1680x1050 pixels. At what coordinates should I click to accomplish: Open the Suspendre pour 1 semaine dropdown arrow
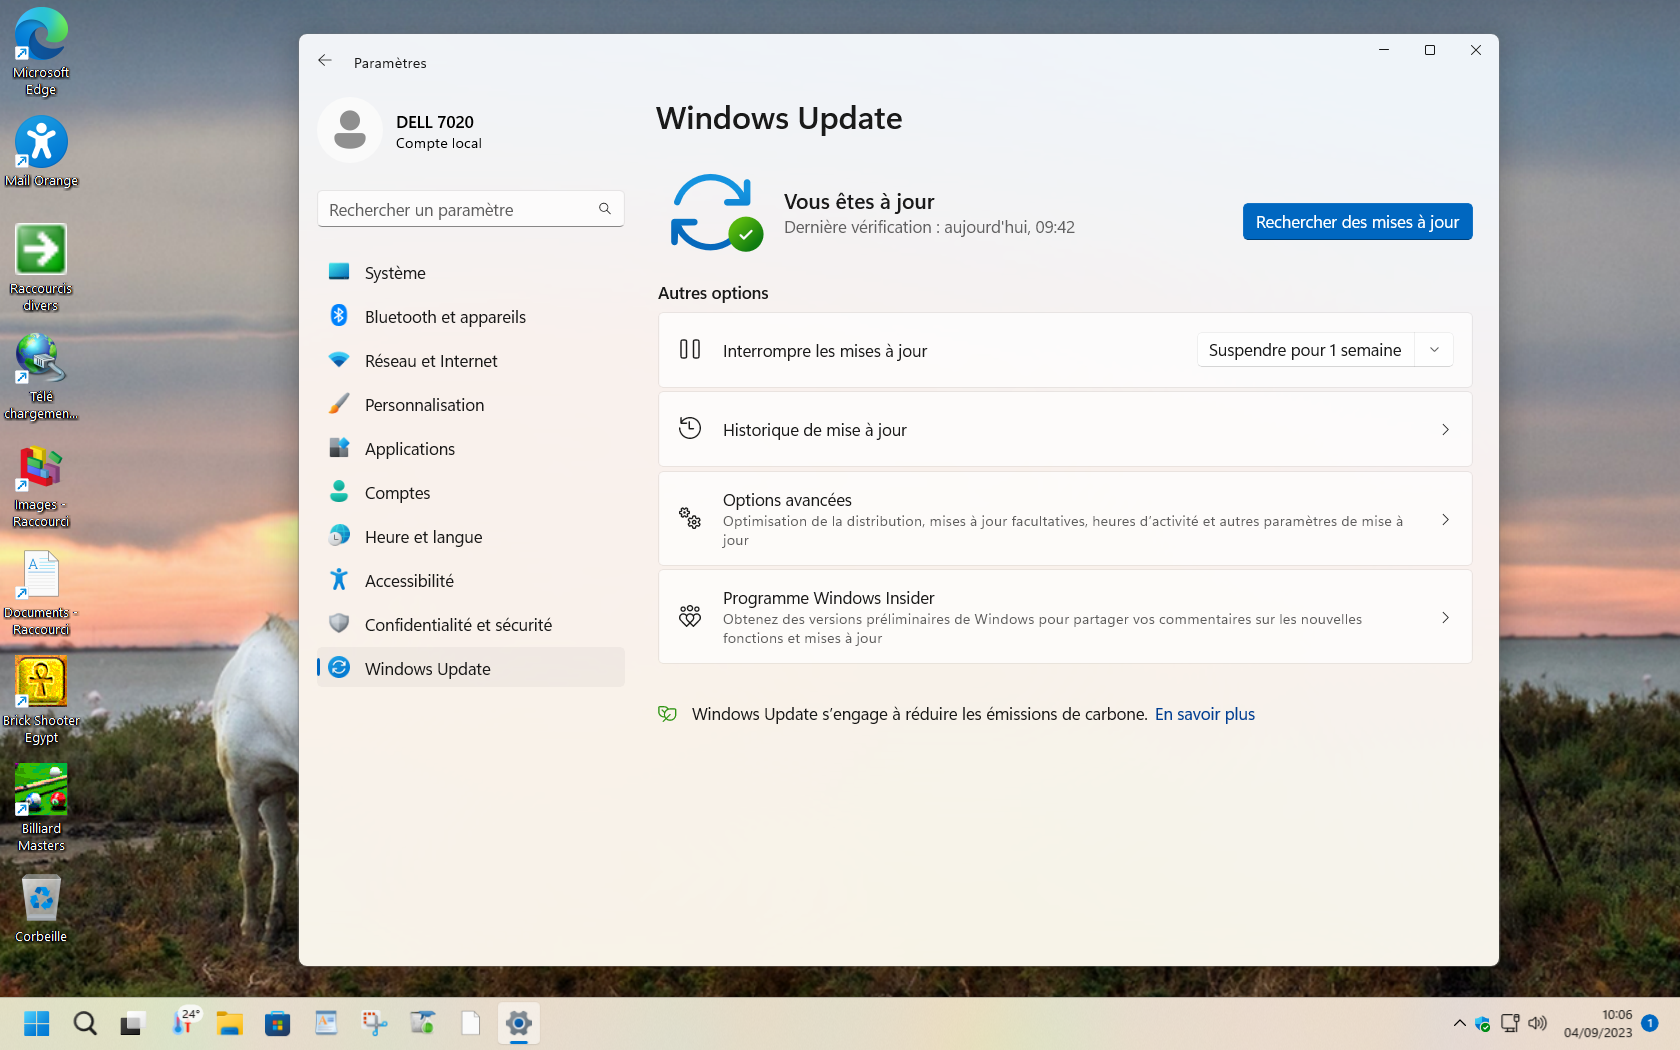1434,350
